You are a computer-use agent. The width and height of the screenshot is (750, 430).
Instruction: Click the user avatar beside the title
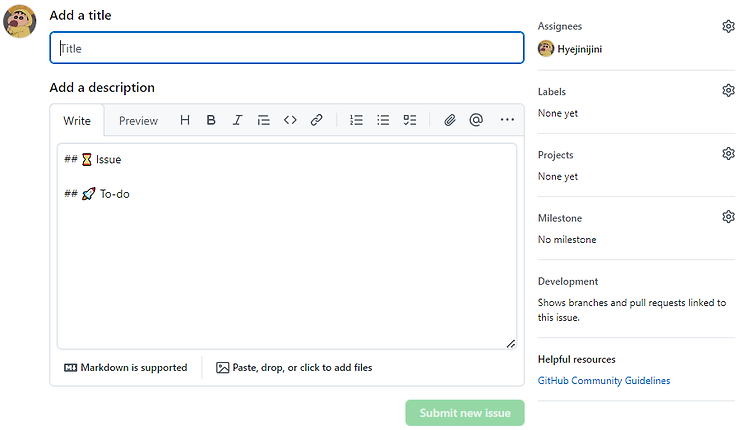coord(20,21)
